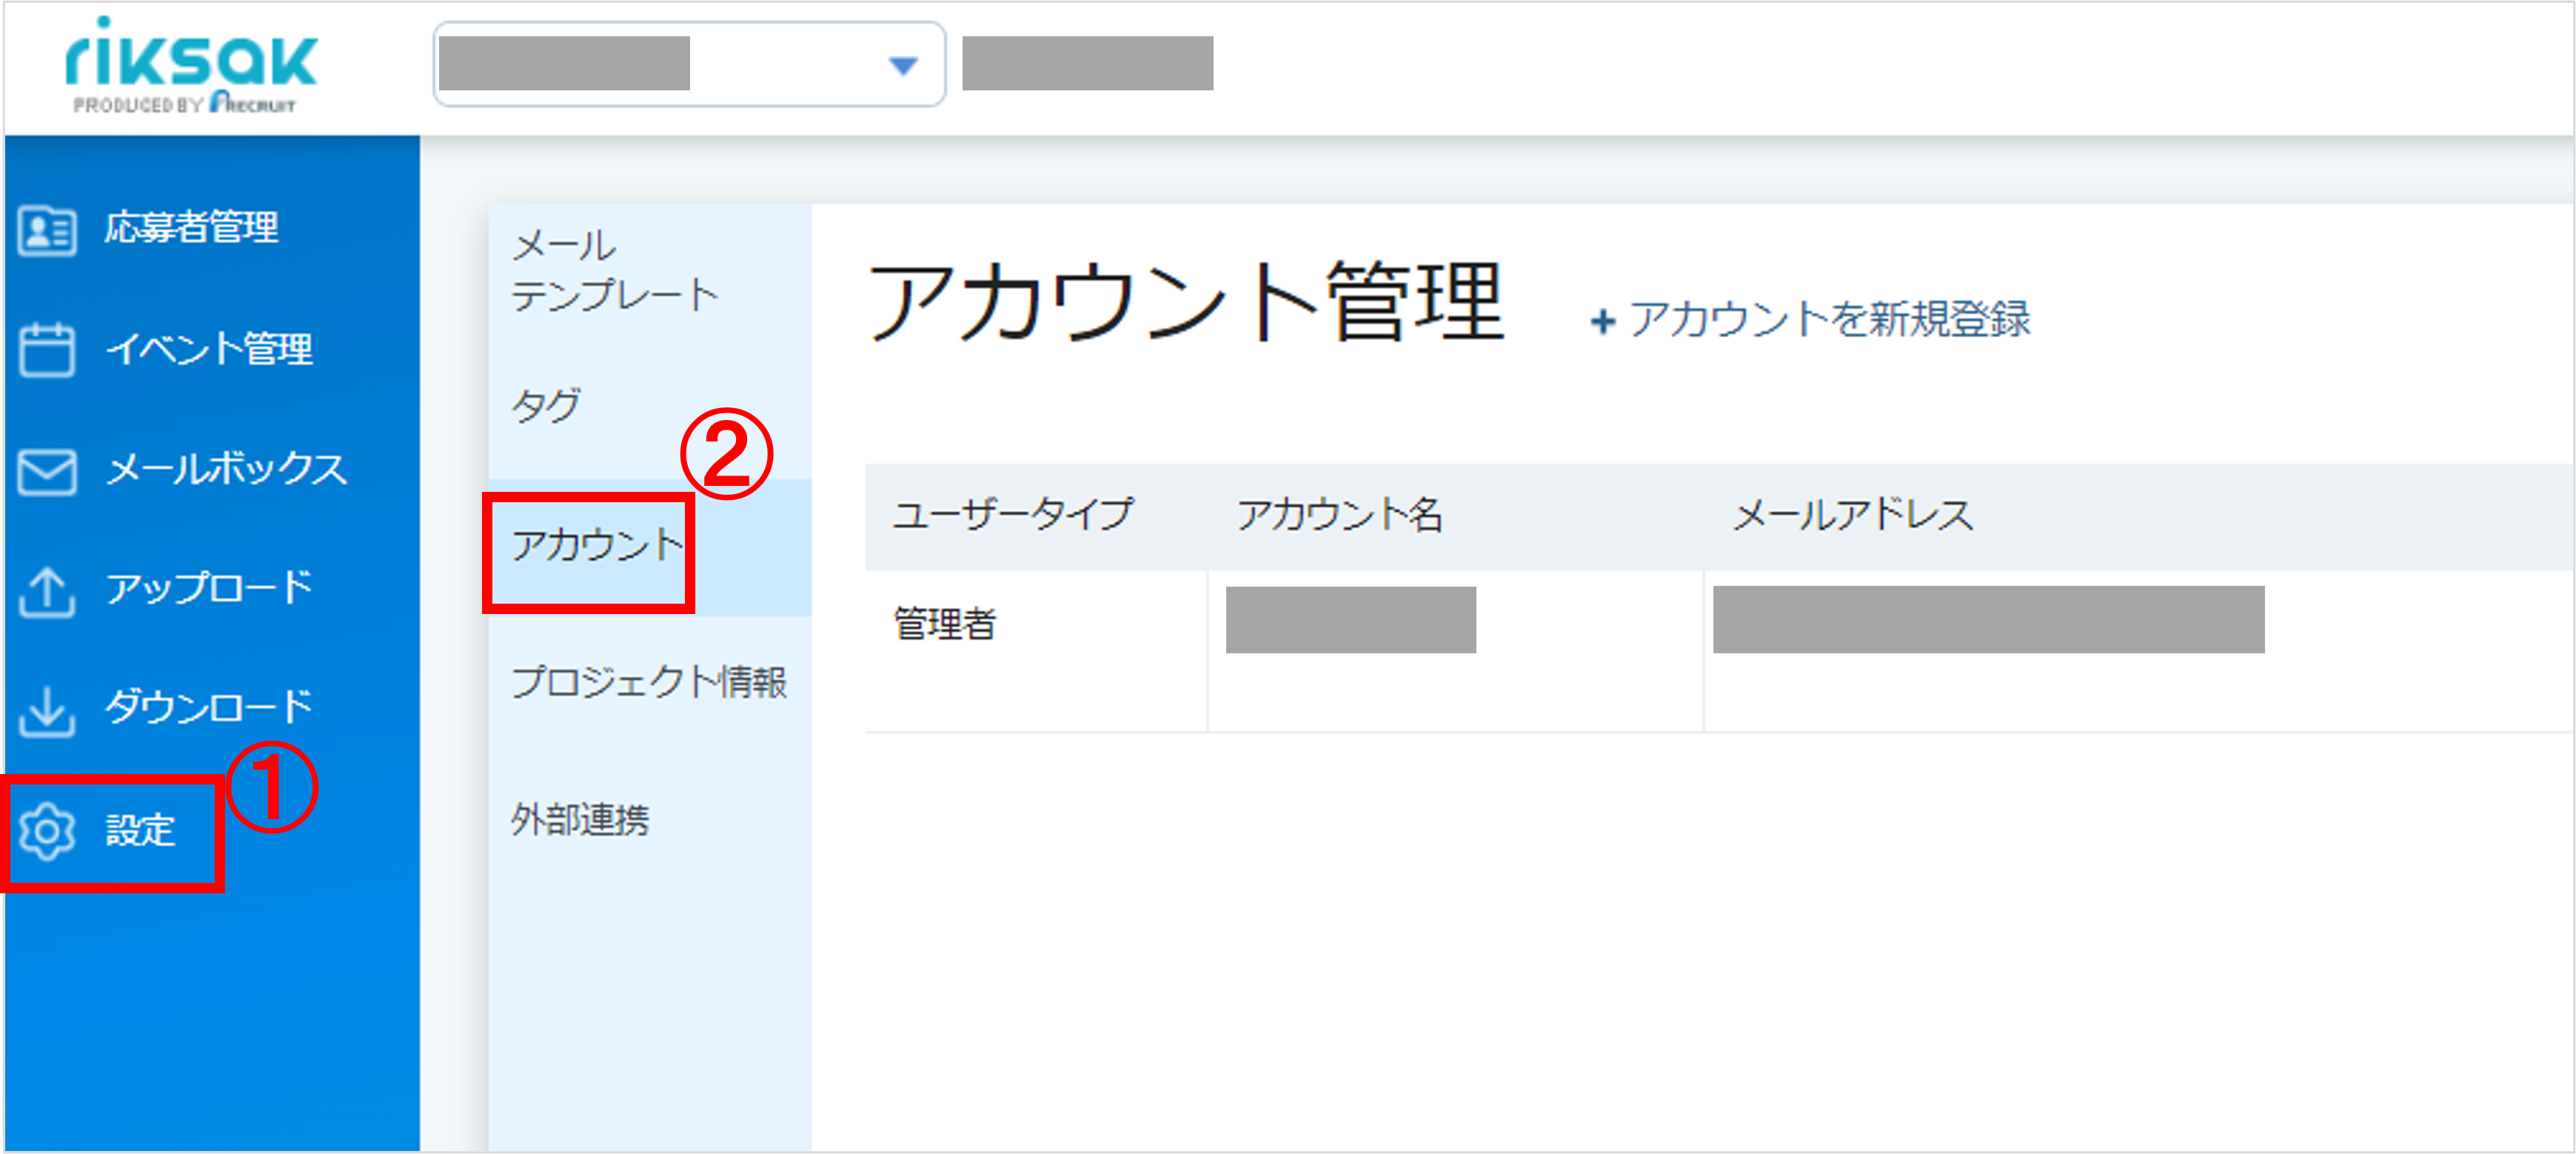The width and height of the screenshot is (2576, 1154).
Task: Select the アップロード upload icon
Action: (47, 590)
